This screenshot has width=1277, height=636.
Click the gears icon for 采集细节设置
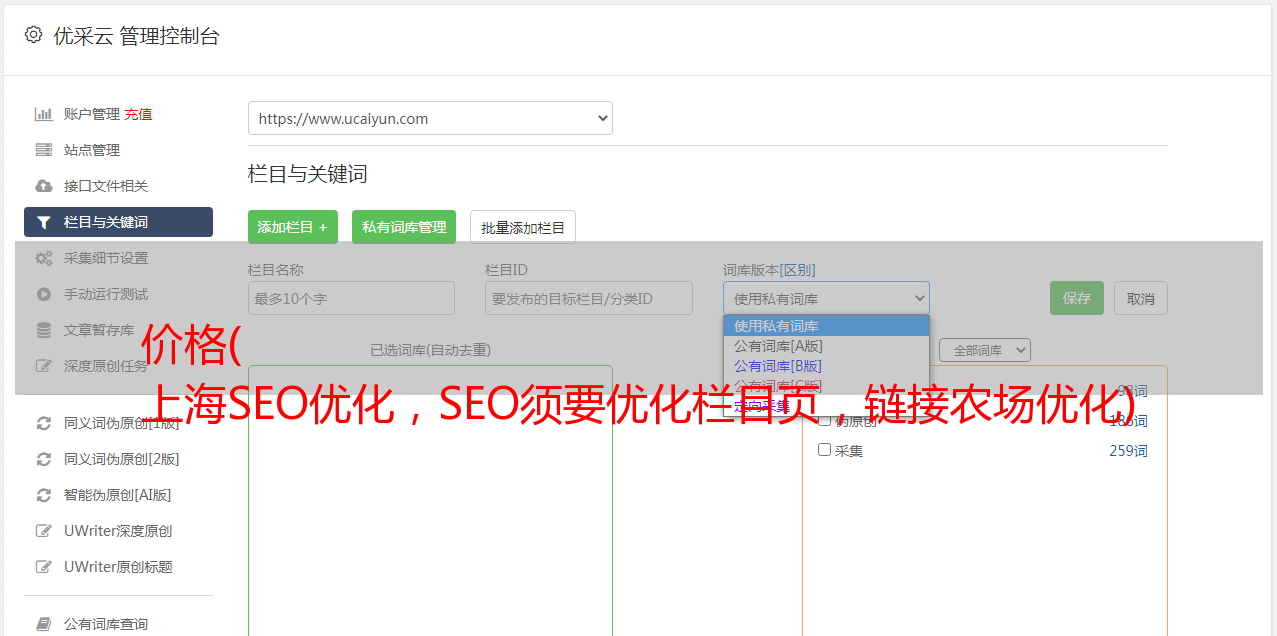(x=44, y=258)
